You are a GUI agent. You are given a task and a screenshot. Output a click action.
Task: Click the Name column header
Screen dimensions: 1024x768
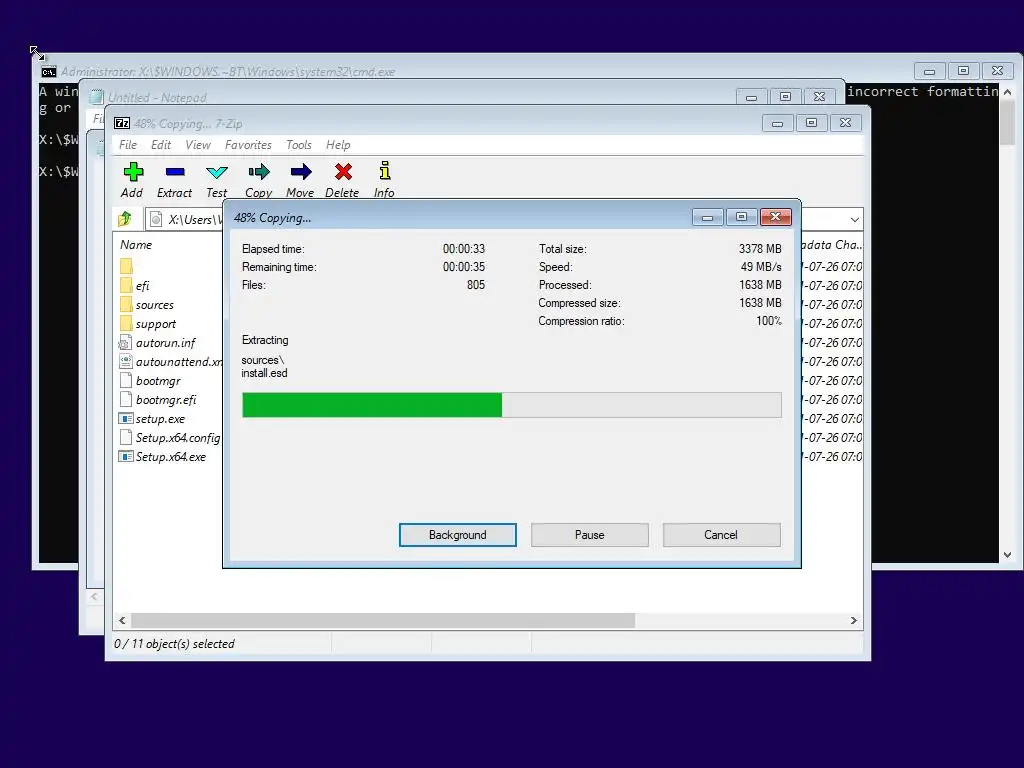pos(136,245)
